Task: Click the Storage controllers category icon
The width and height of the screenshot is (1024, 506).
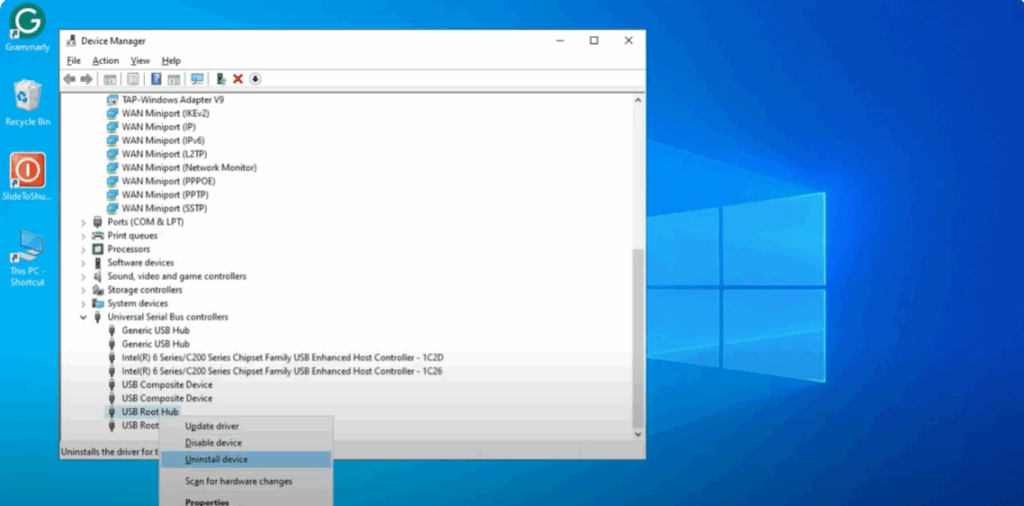Action: point(98,290)
